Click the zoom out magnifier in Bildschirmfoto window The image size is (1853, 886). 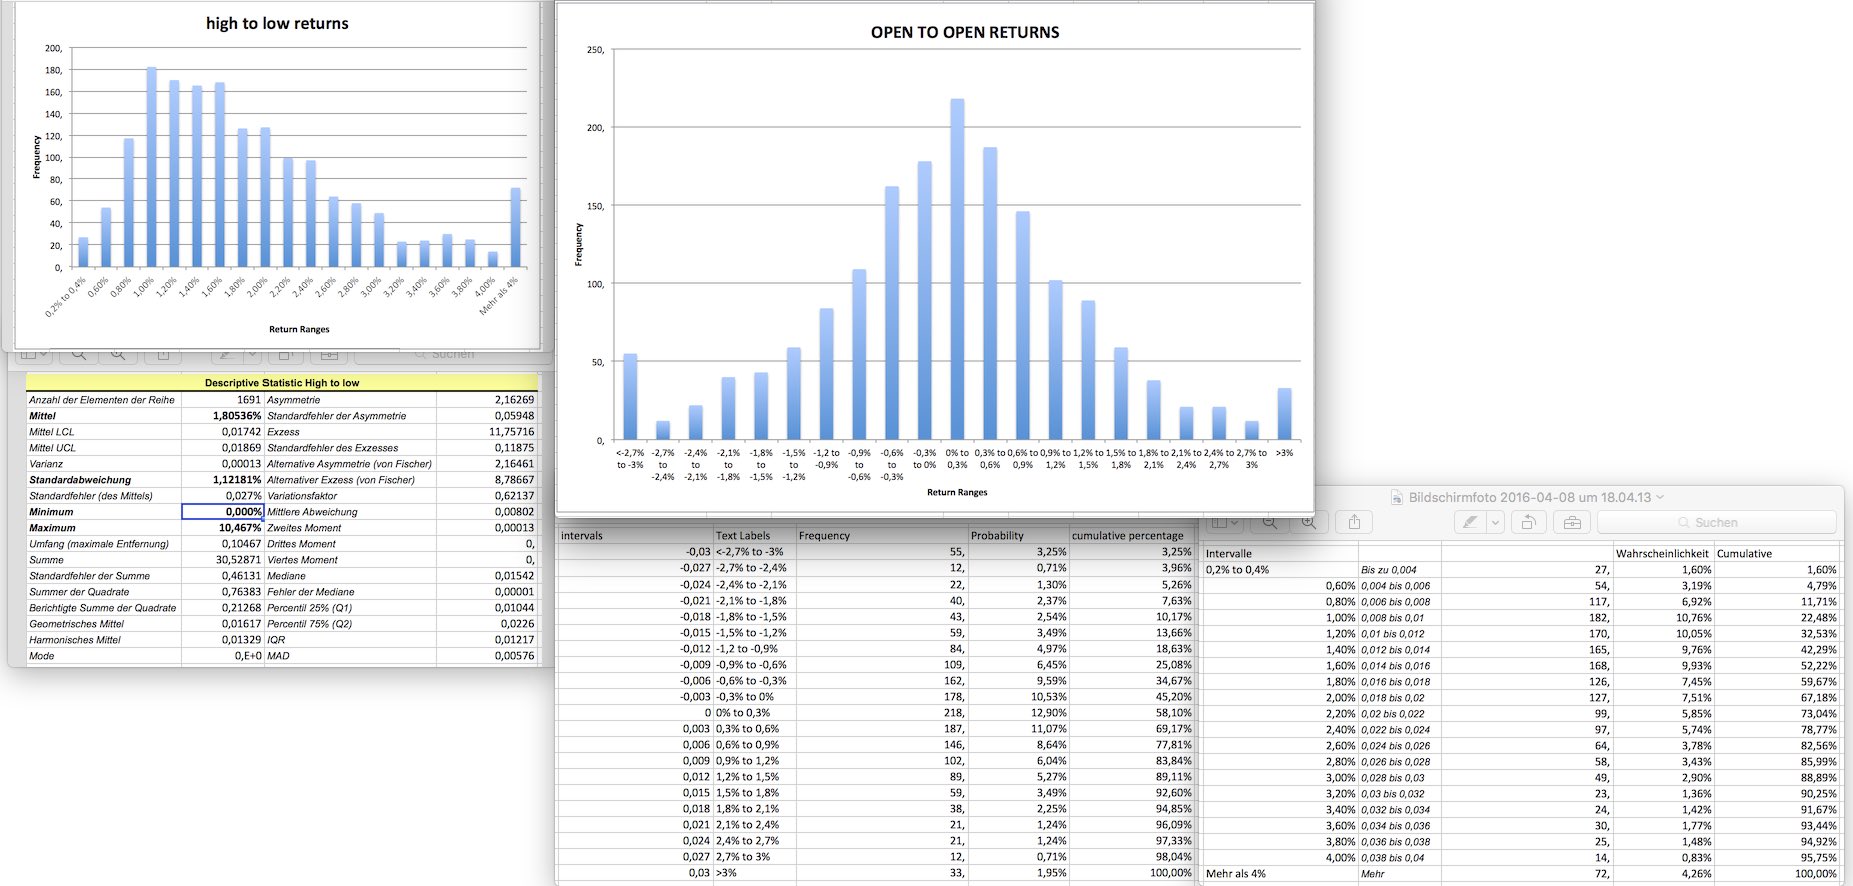[1269, 522]
